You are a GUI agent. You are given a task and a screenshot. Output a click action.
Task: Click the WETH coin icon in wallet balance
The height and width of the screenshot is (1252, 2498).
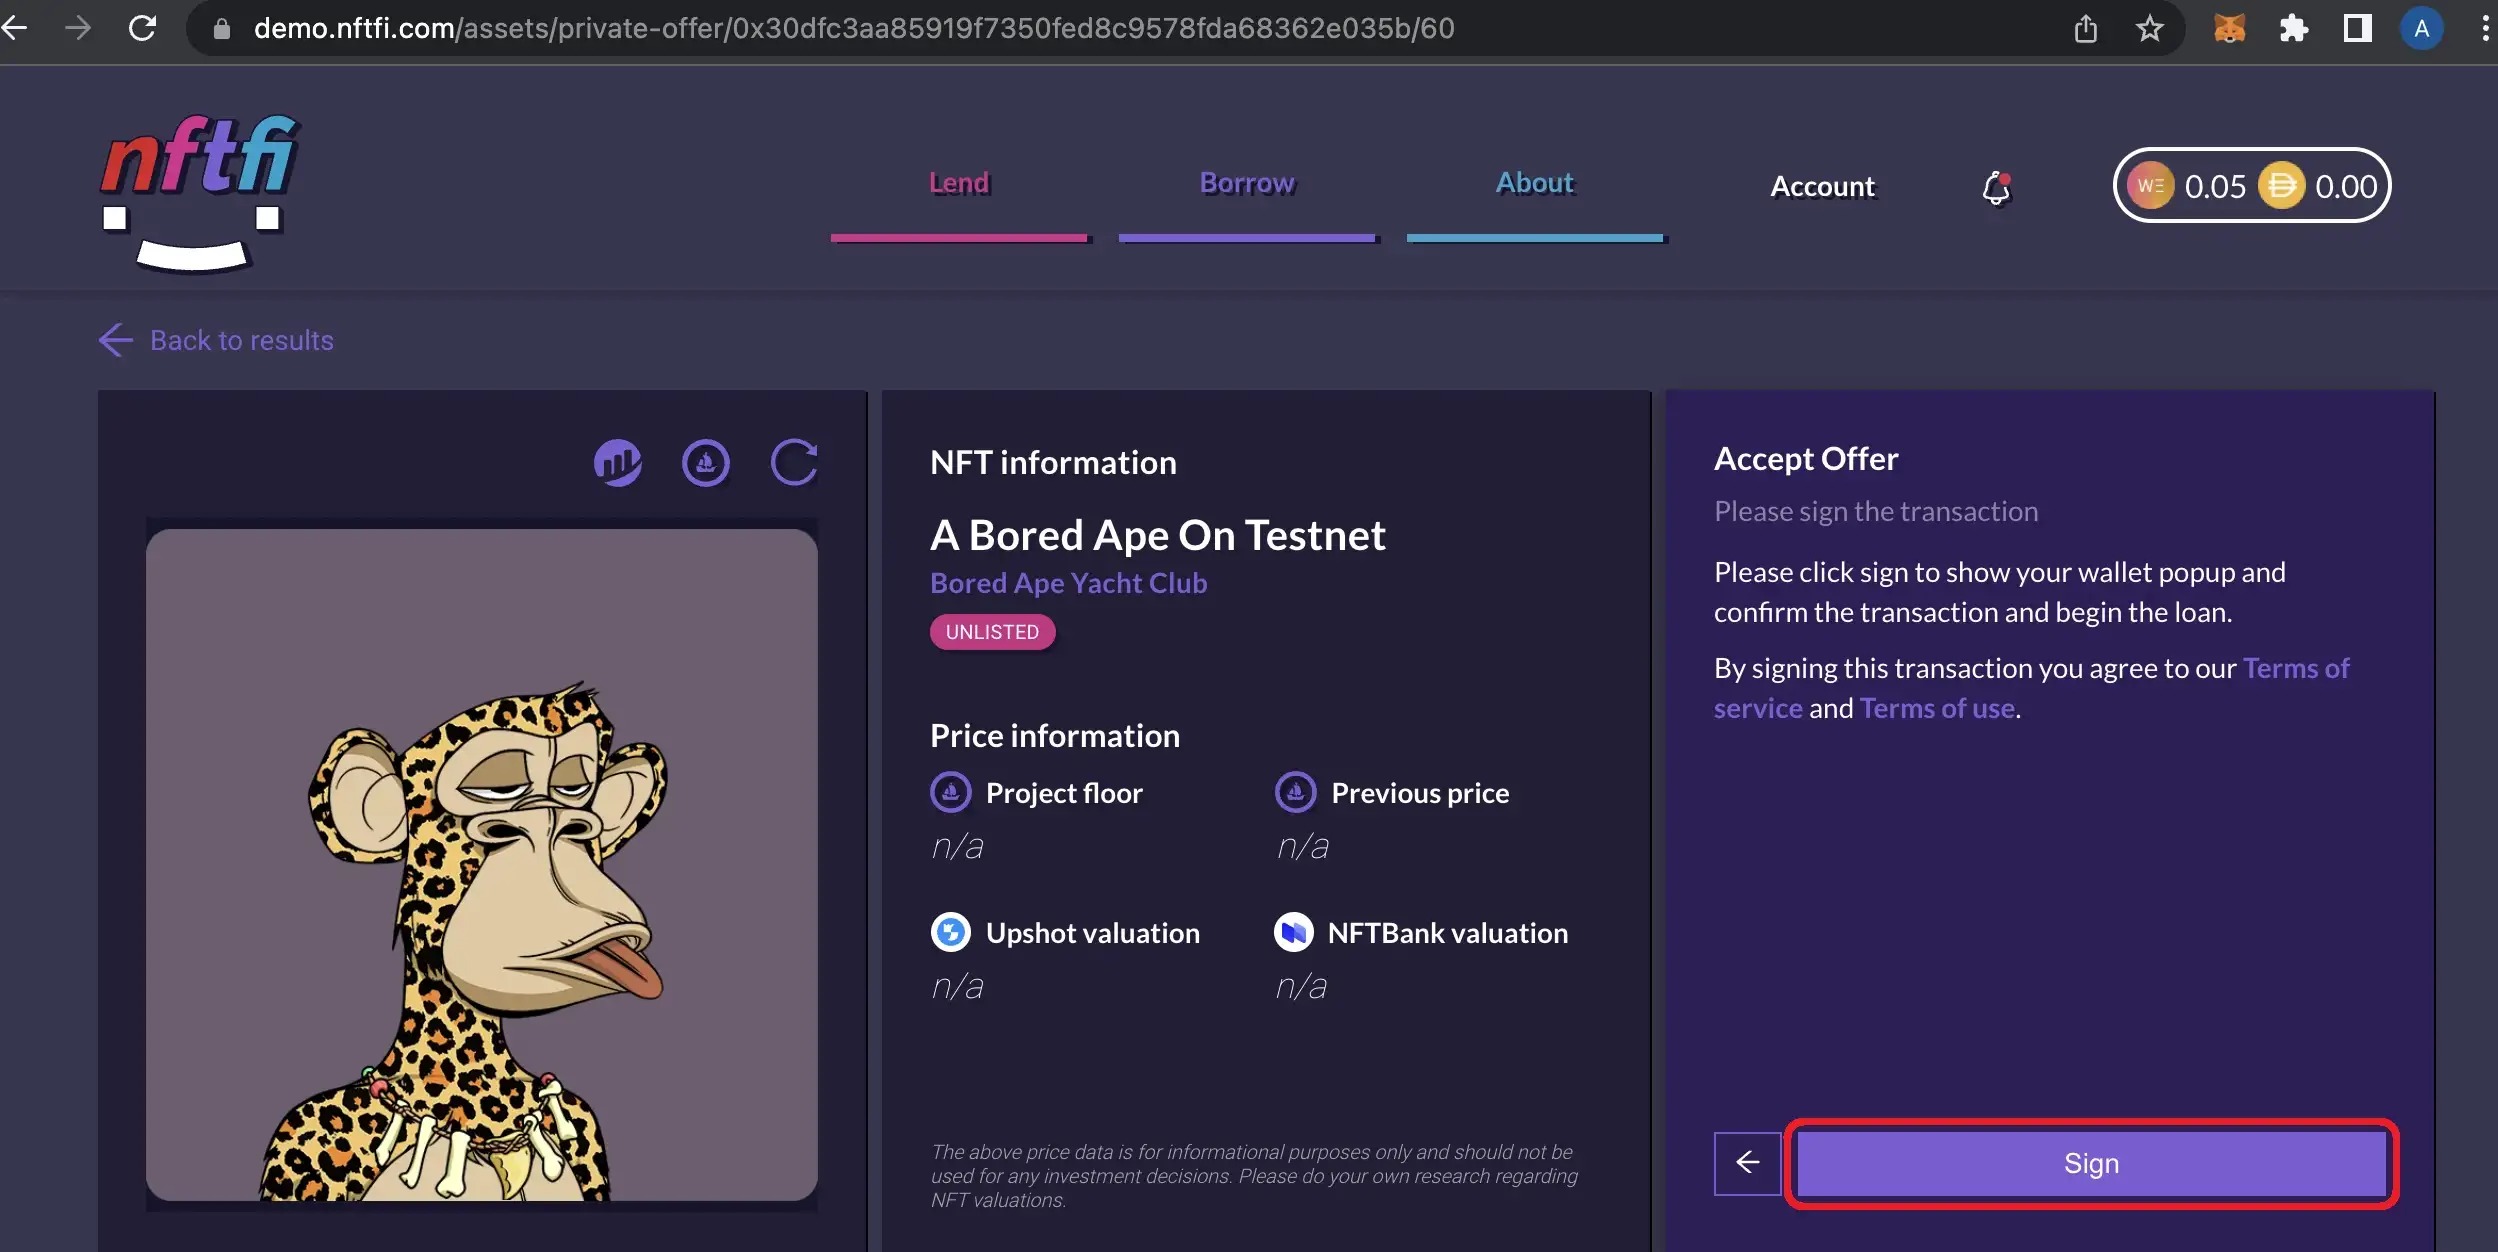click(x=2152, y=185)
